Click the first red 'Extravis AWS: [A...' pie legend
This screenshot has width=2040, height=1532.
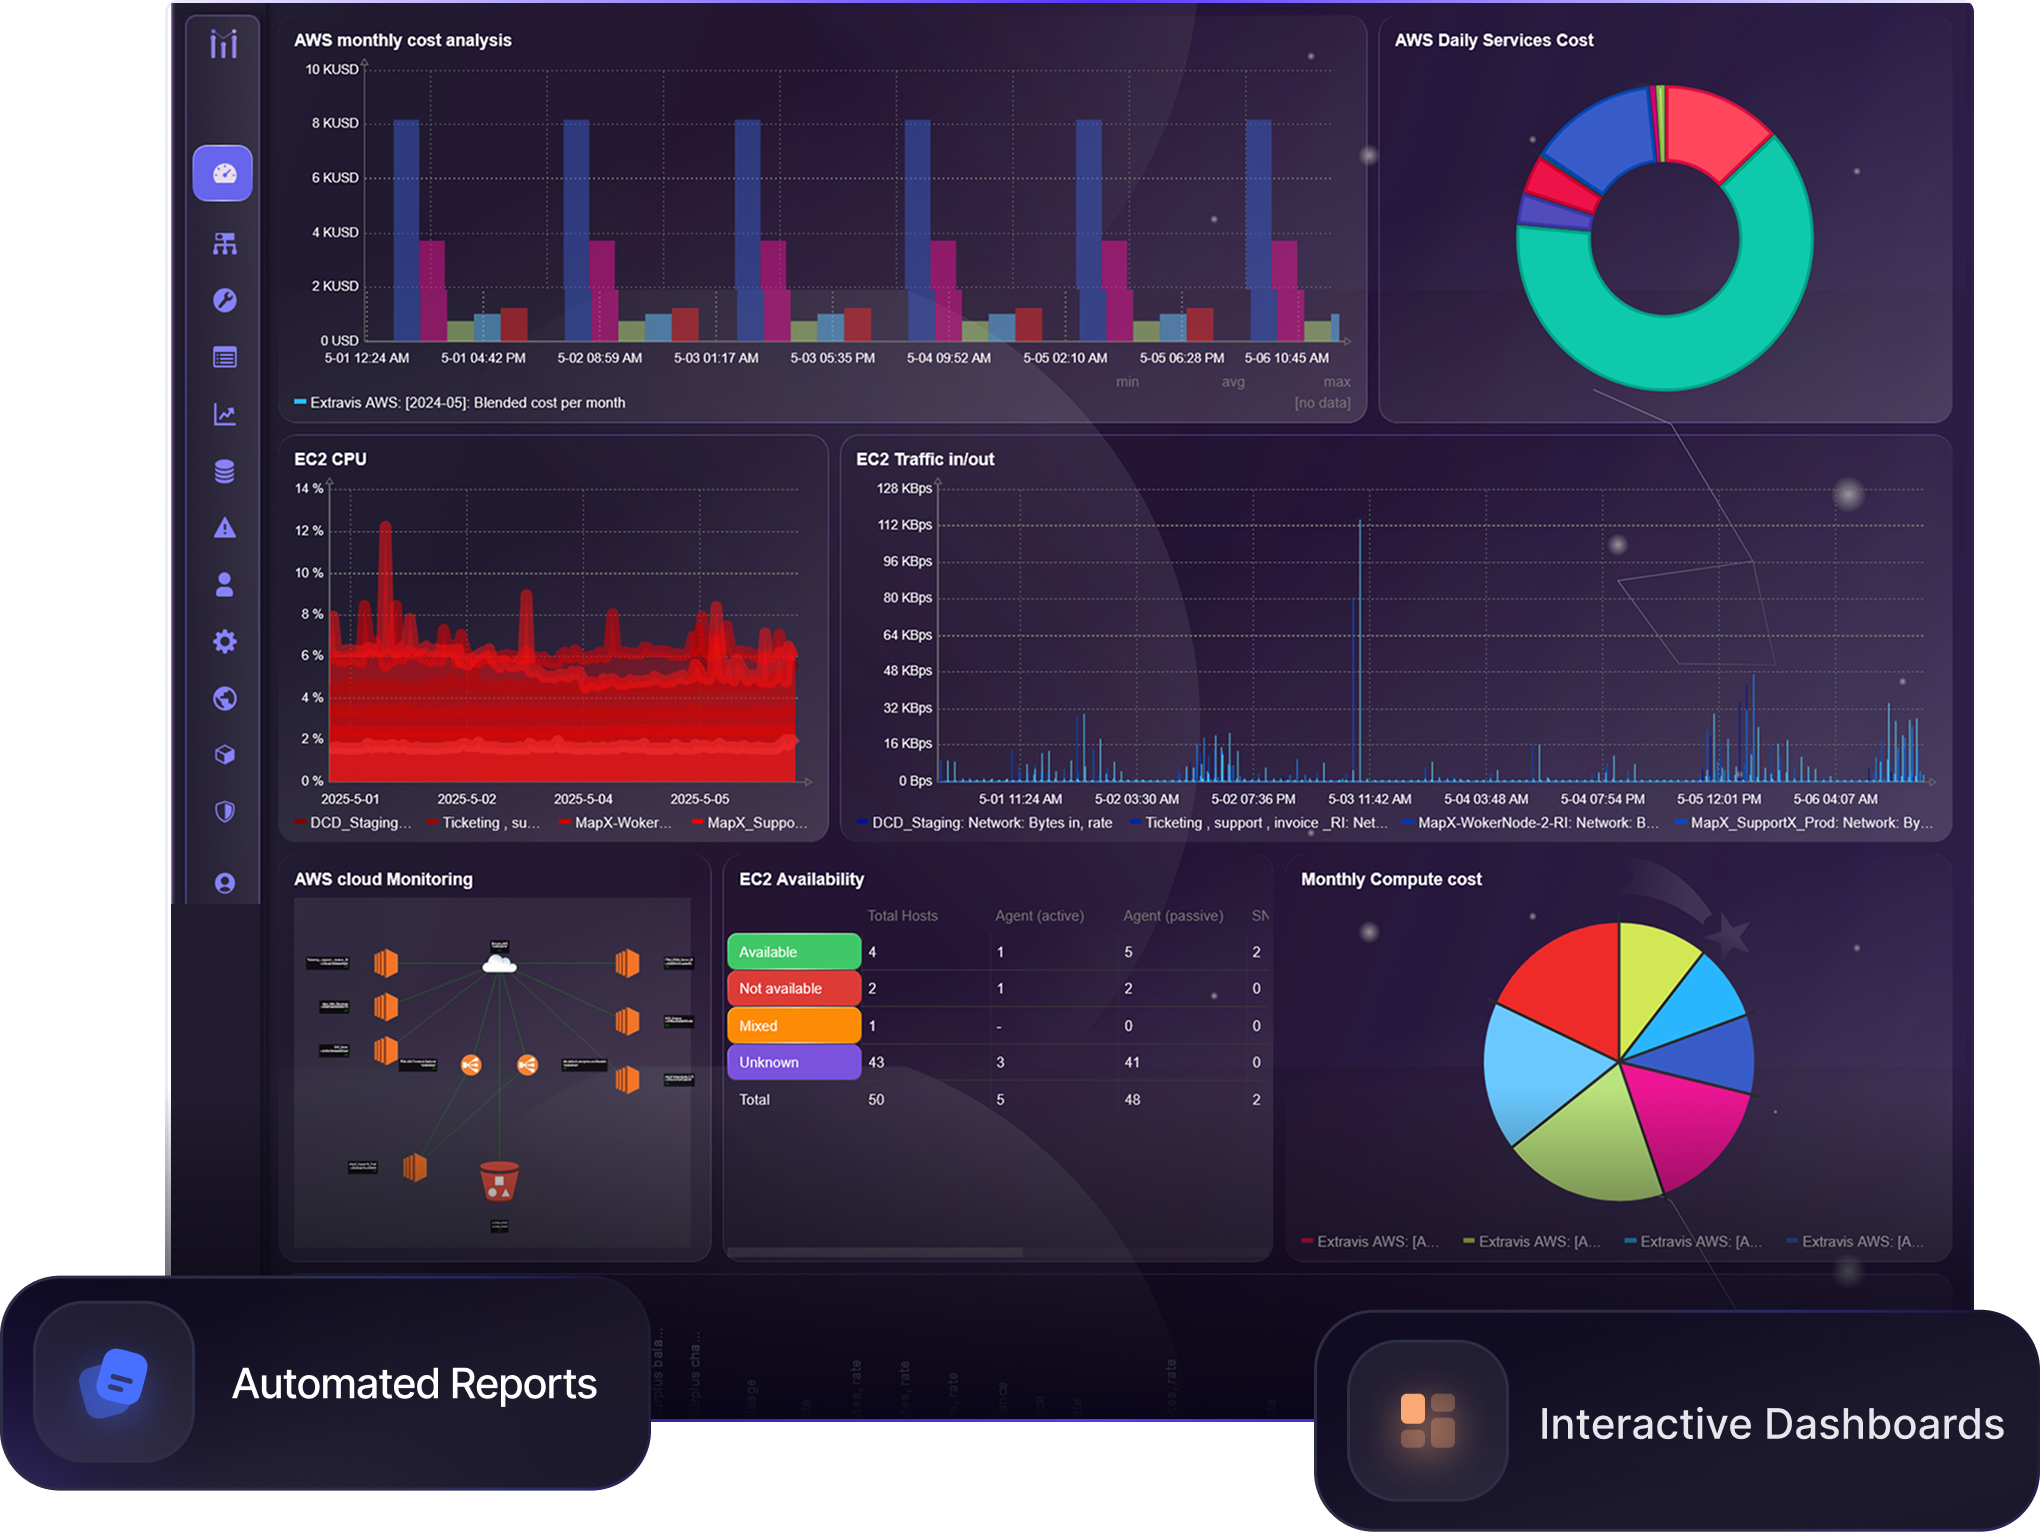pos(1370,1241)
